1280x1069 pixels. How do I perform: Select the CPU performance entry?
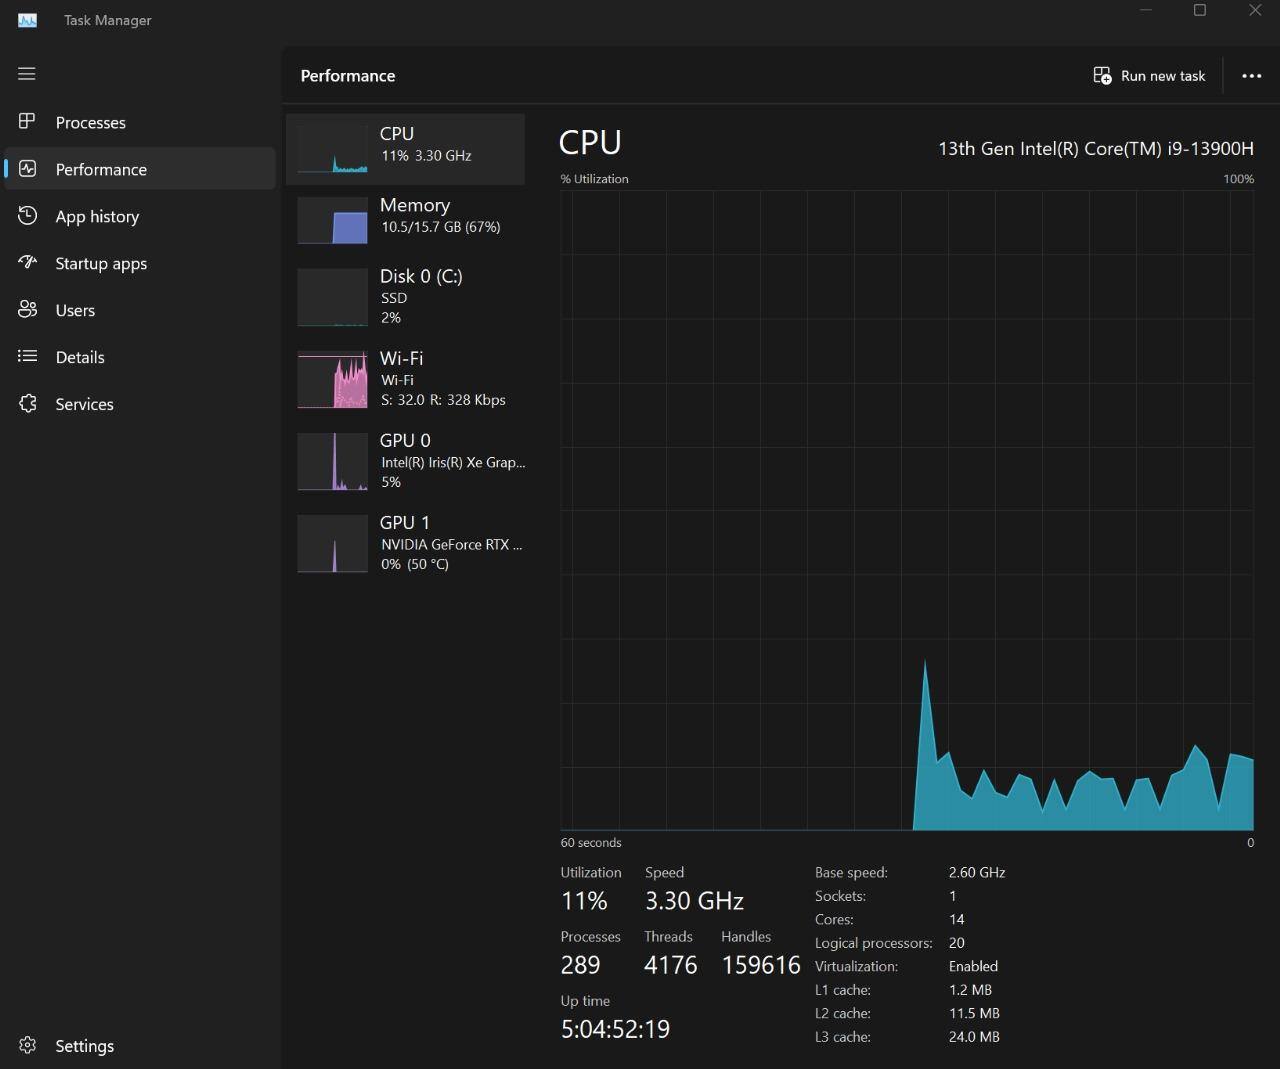(406, 149)
